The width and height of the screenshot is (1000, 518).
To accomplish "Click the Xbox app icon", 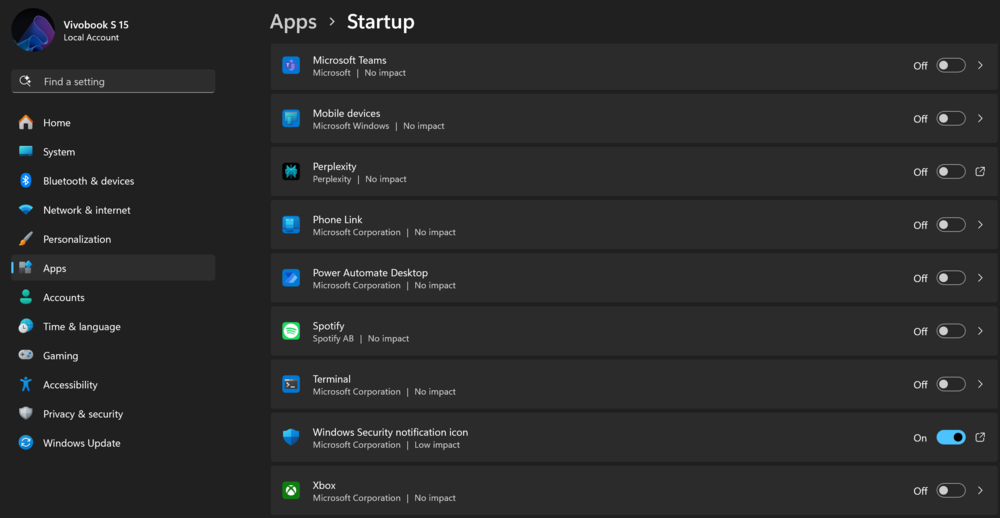I will pyautogui.click(x=291, y=491).
